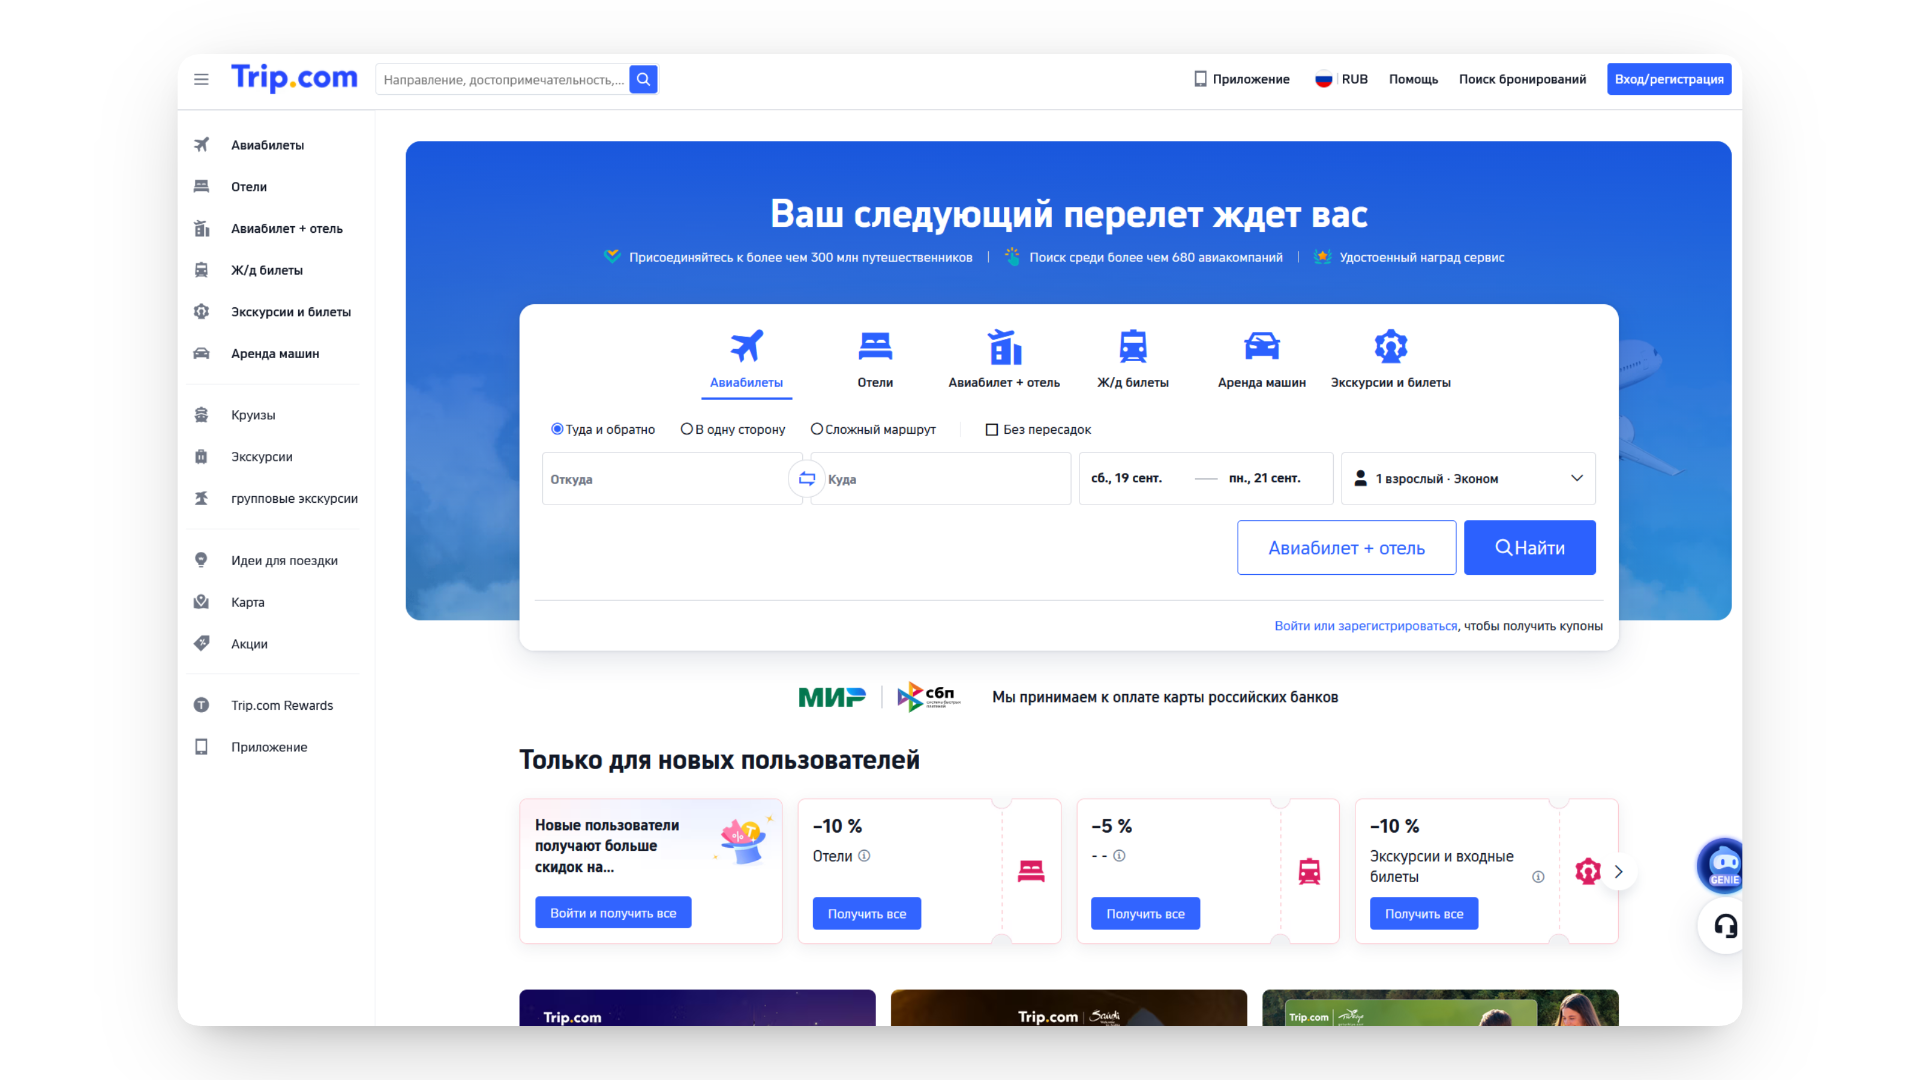Click the blue search magnifier button
The height and width of the screenshot is (1080, 1920).
click(643, 79)
